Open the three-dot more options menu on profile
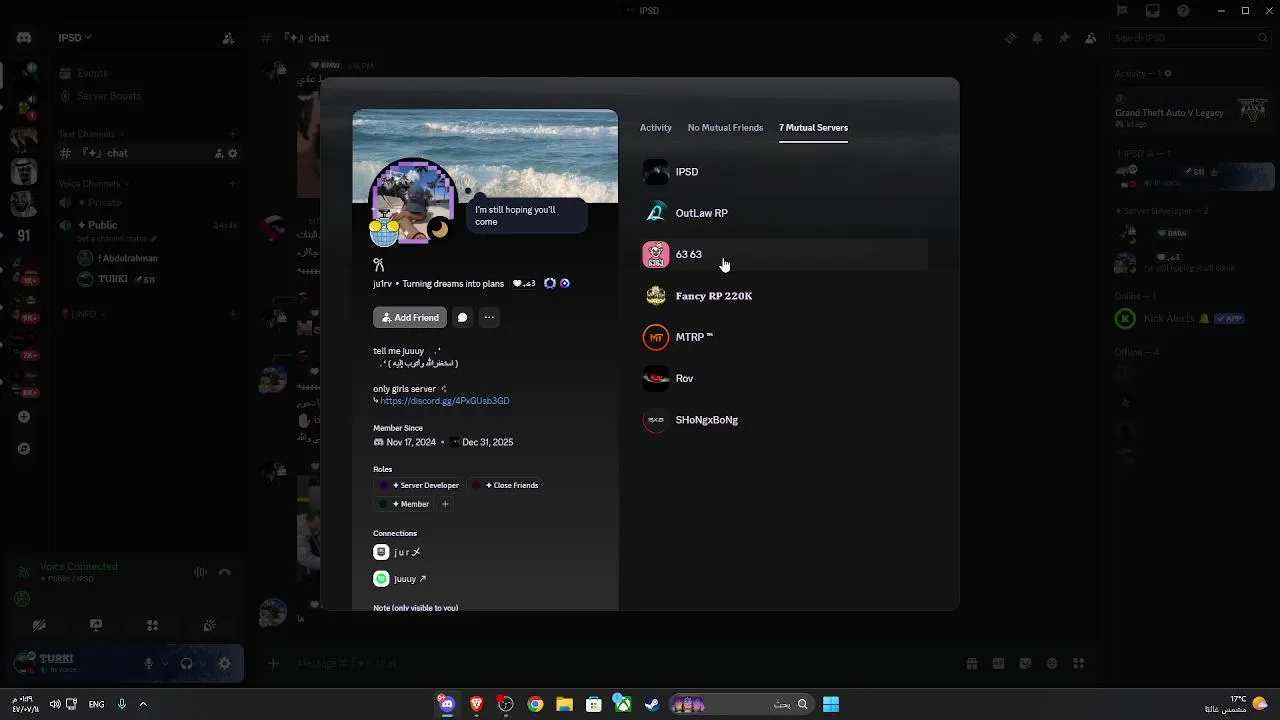 pos(489,317)
